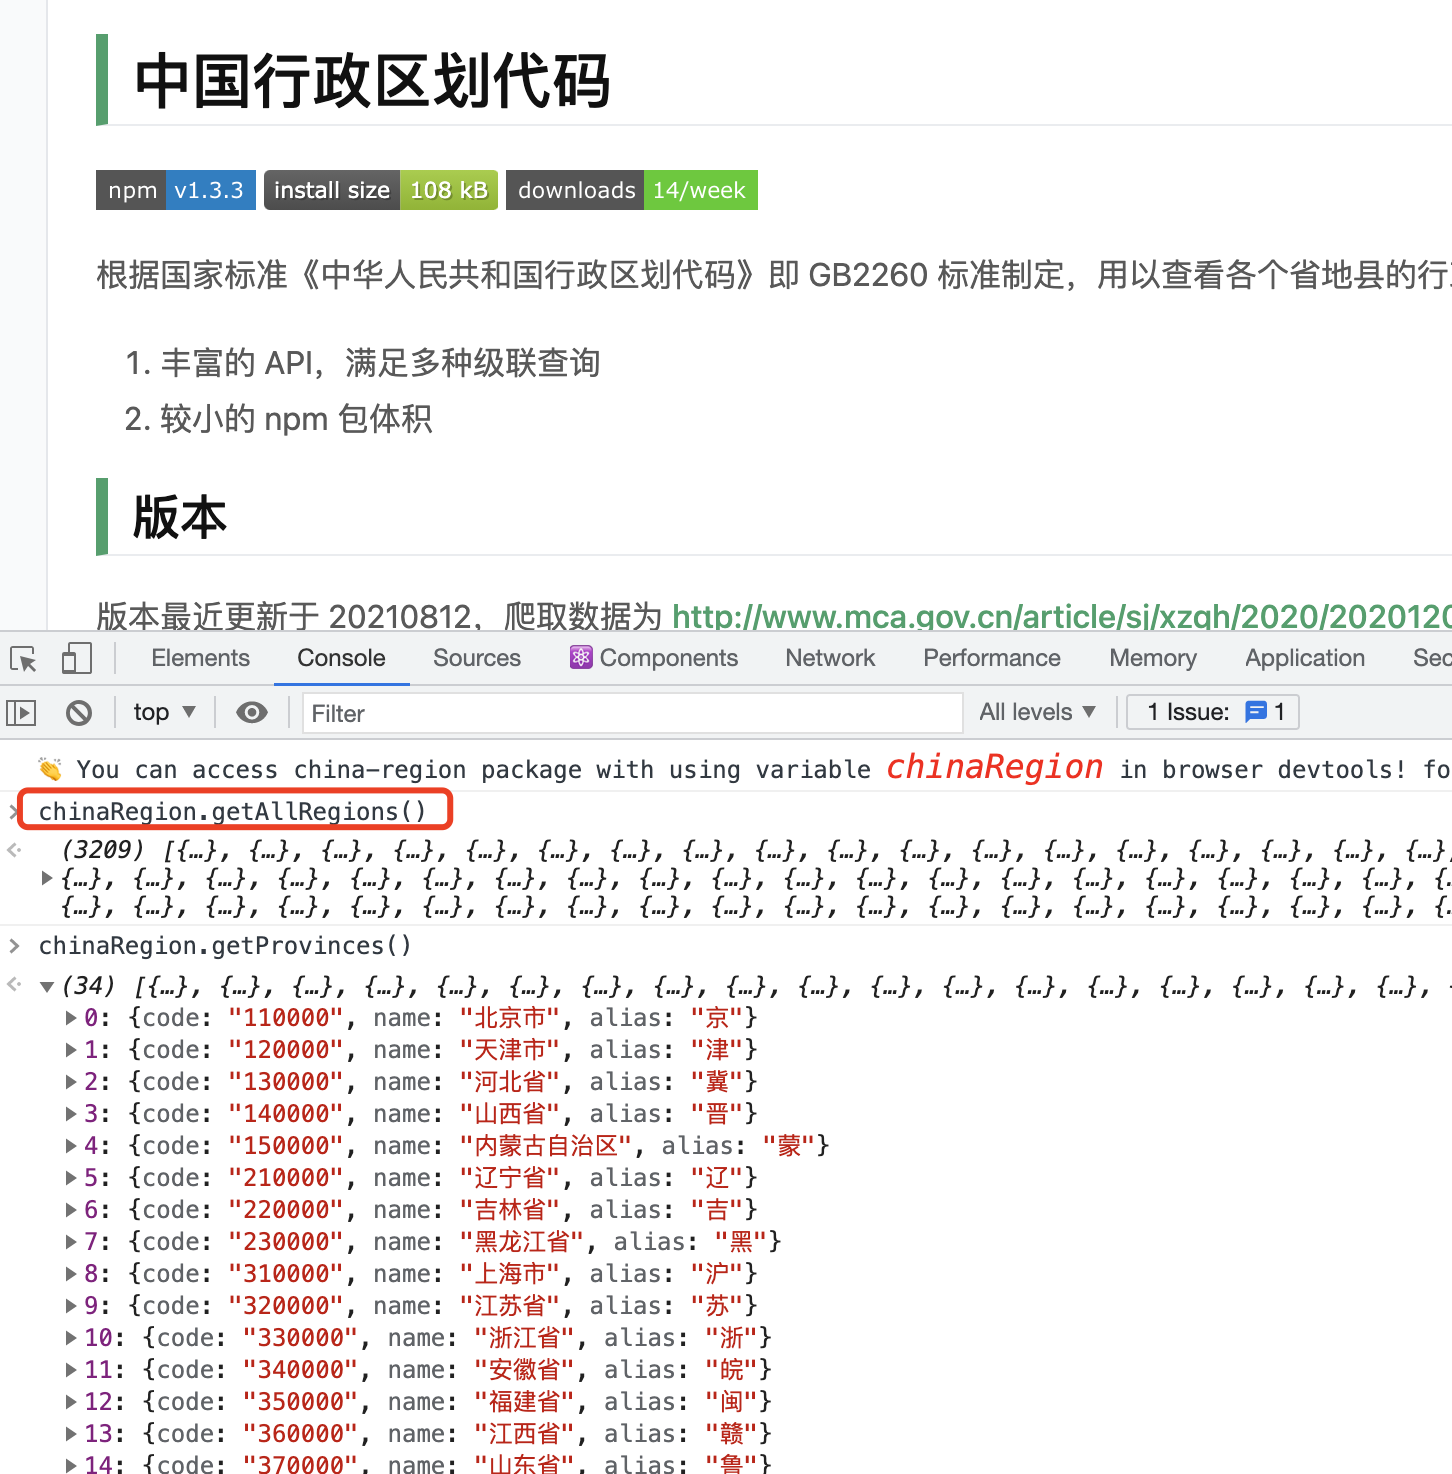This screenshot has width=1452, height=1474.
Task: Expand item 5 with code 210000
Action: 71,1178
